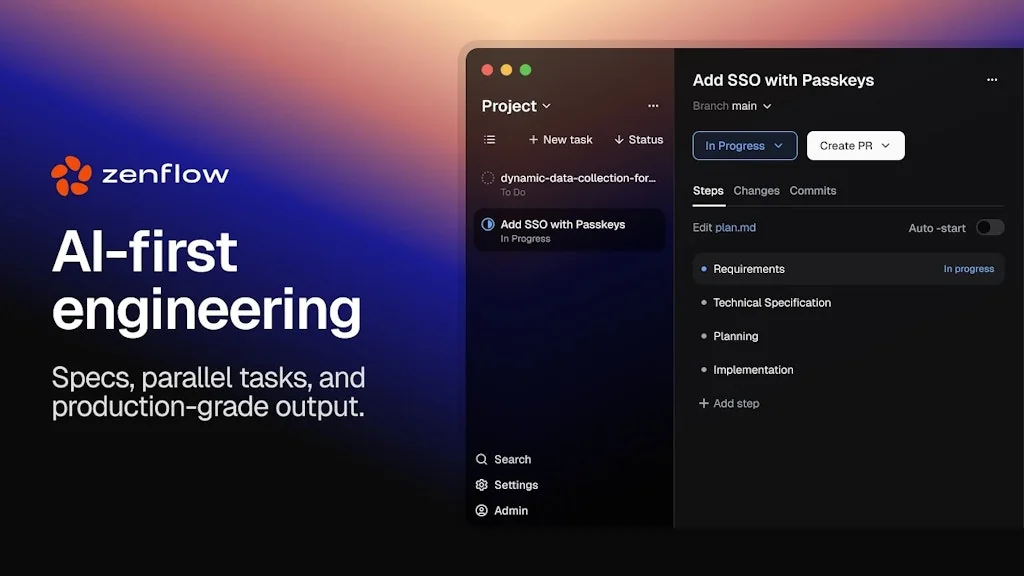The image size is (1024, 576).
Task: Expand the Project dropdown in sidebar
Action: [x=516, y=106]
